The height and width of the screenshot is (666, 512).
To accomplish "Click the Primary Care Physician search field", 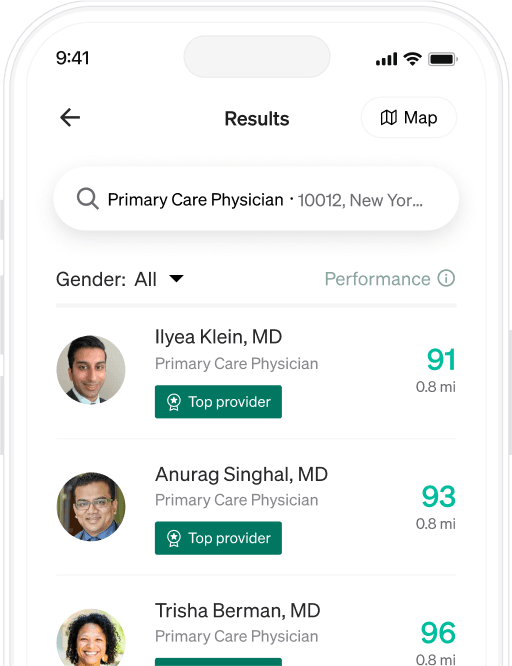I will click(256, 199).
